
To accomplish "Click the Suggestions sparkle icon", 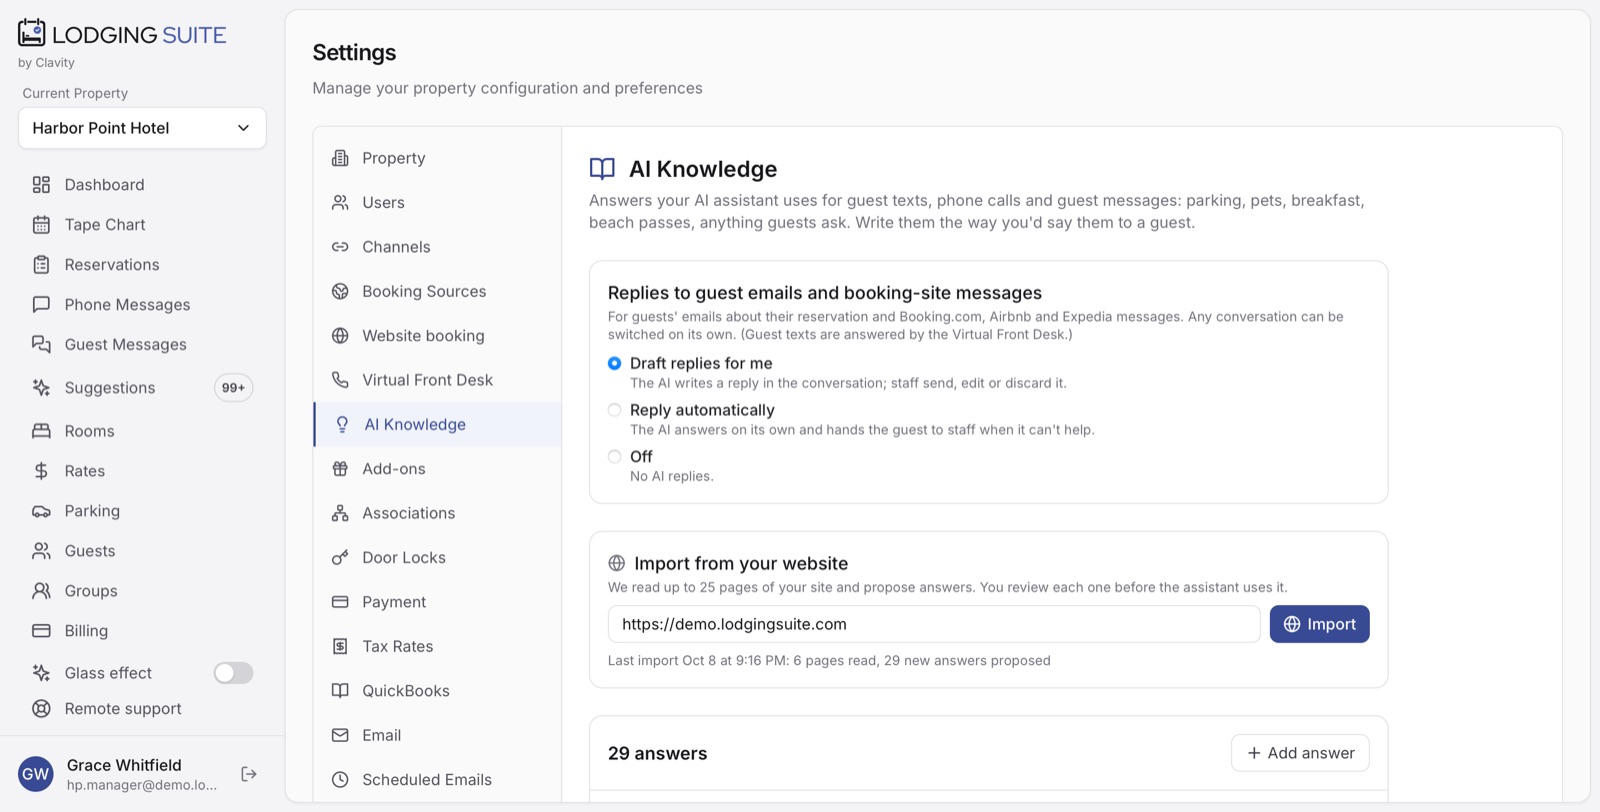I will [41, 388].
